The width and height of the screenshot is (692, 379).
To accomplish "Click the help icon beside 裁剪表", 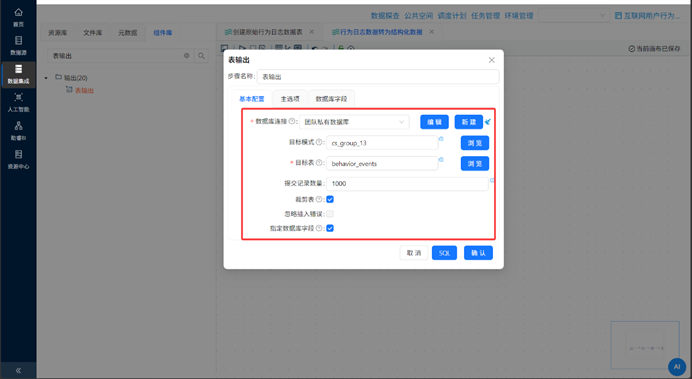I will click(319, 199).
